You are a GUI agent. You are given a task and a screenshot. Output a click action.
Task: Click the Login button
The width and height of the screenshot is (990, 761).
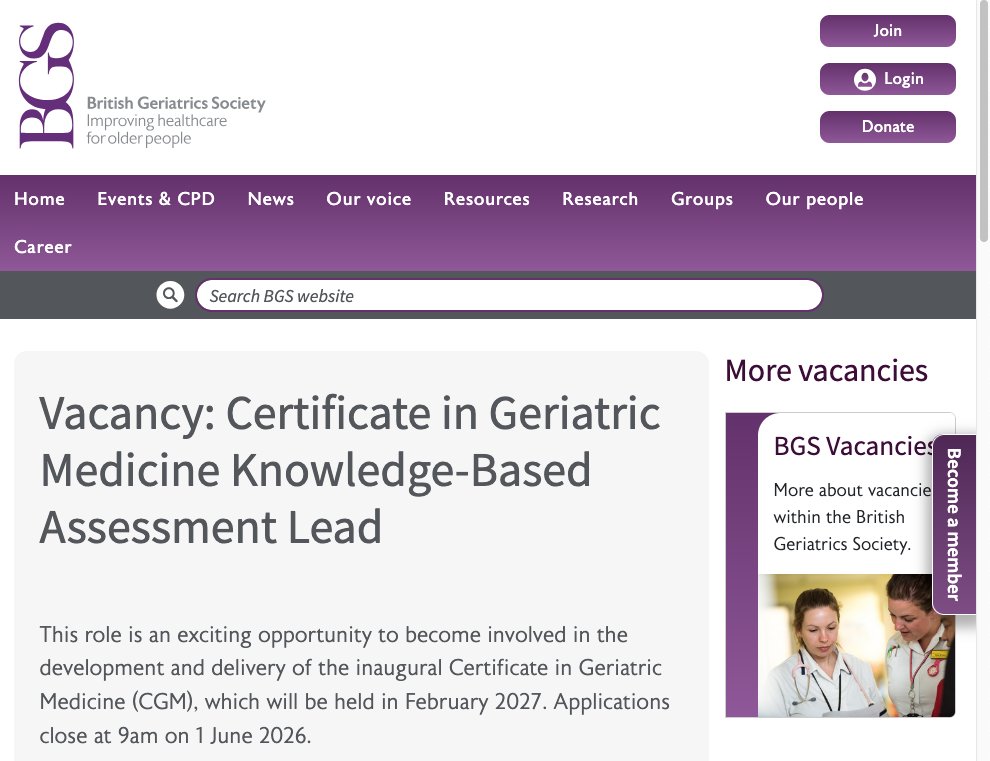point(888,79)
